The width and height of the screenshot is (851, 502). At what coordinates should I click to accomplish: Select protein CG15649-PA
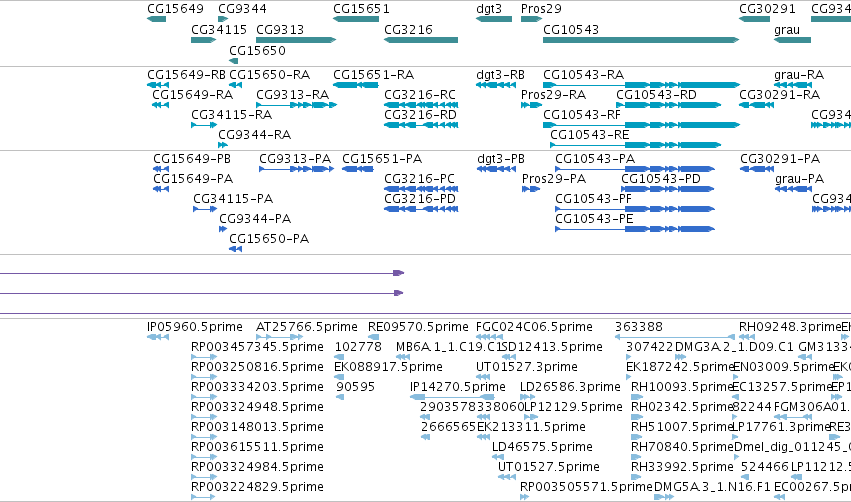[x=193, y=179]
